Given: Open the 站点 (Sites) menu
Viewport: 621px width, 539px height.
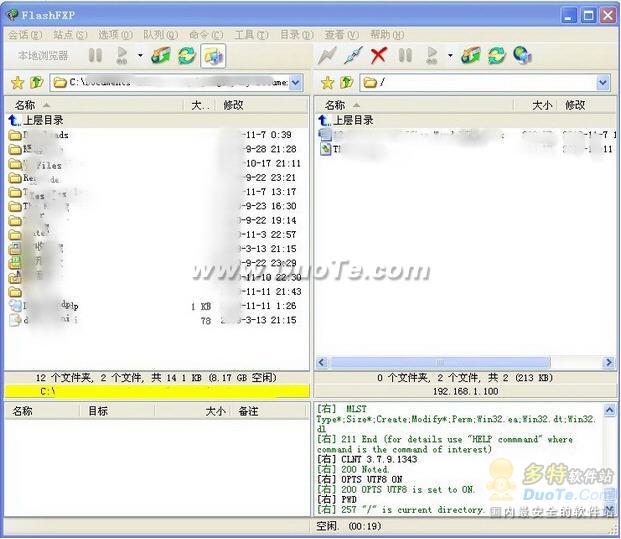Looking at the screenshot, I should 70,35.
